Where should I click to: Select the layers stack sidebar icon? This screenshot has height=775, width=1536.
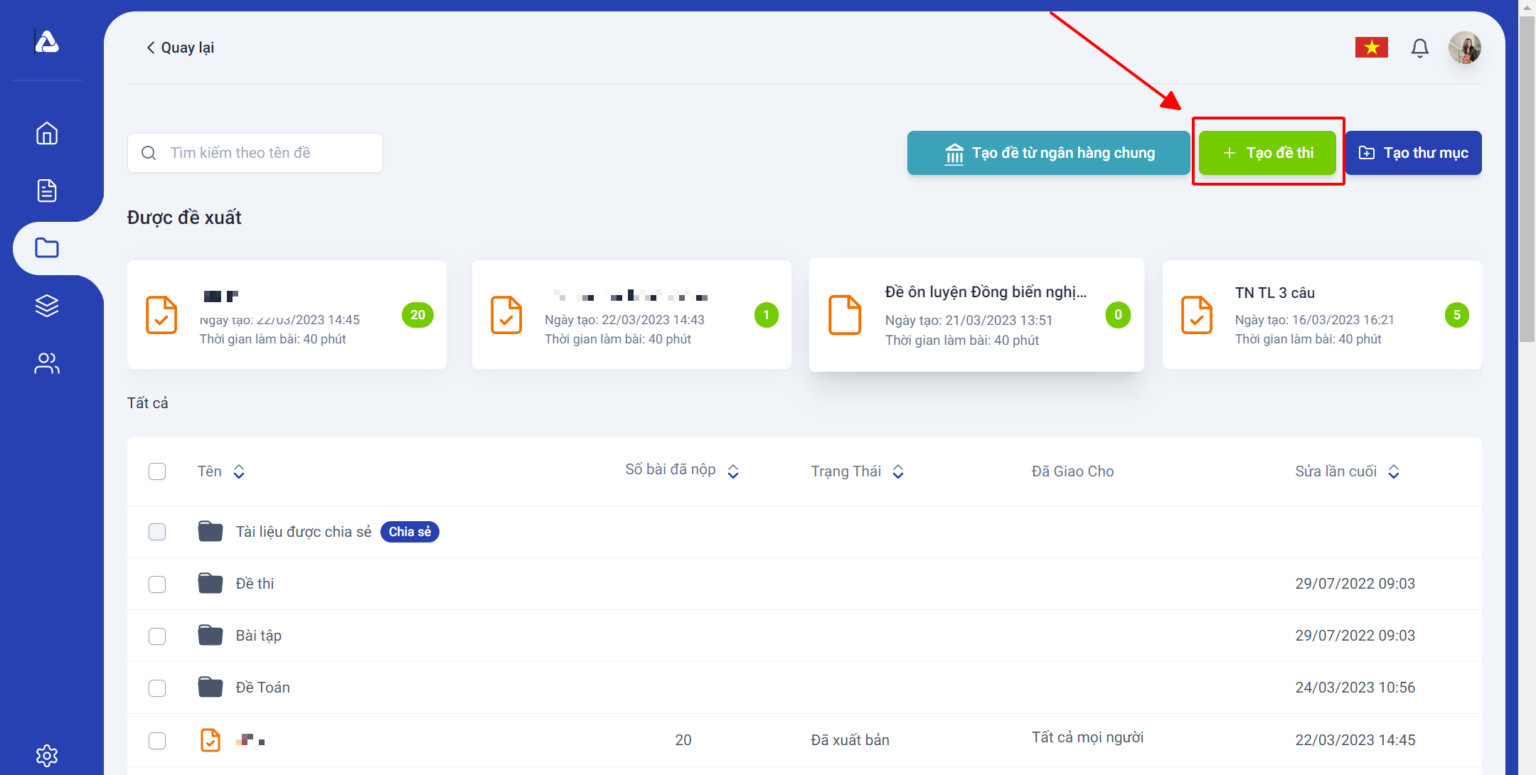point(47,306)
